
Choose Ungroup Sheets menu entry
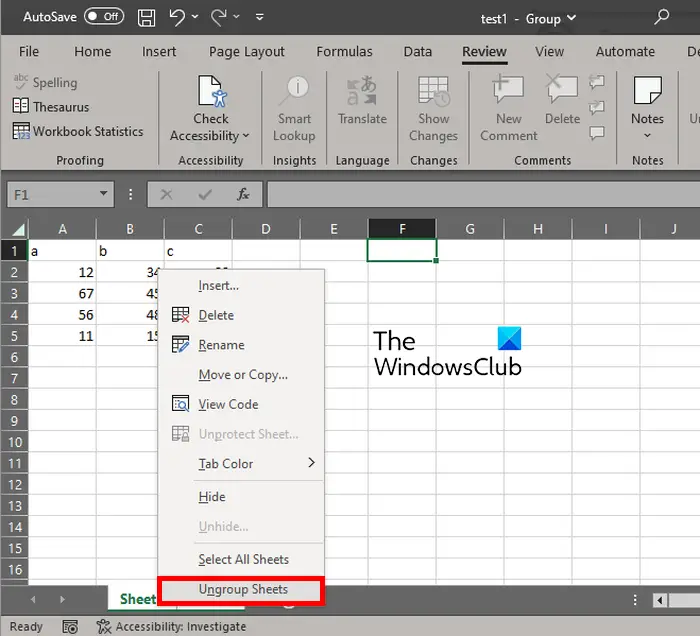coord(241,590)
